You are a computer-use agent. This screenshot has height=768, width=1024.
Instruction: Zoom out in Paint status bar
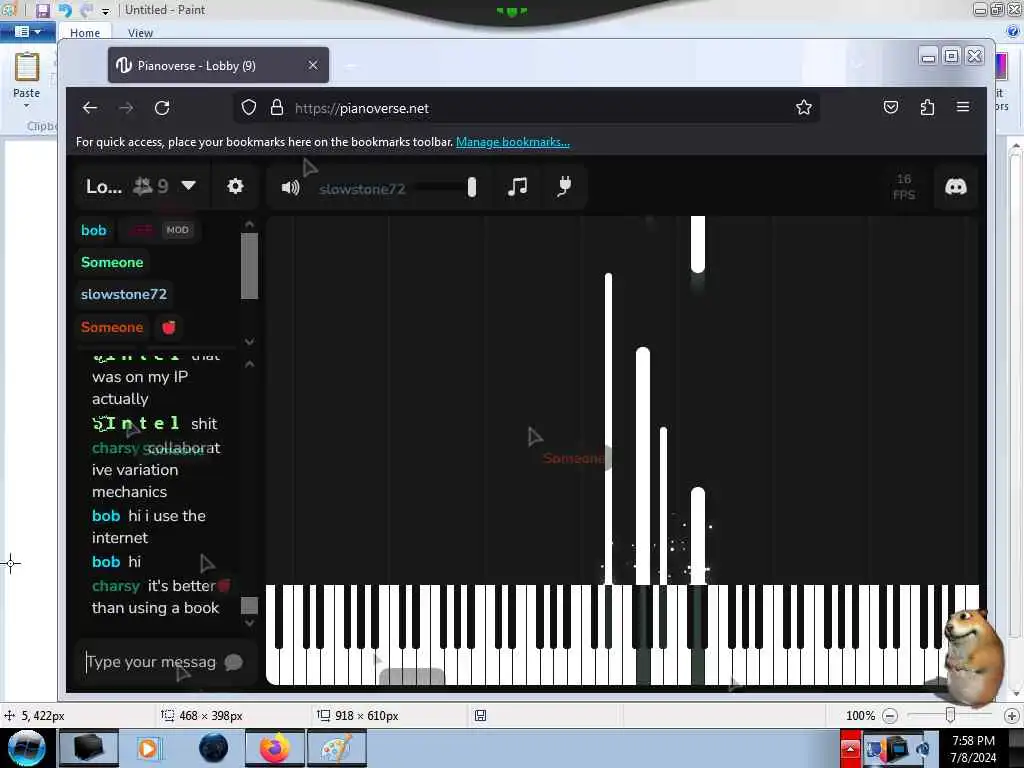pyautogui.click(x=889, y=716)
